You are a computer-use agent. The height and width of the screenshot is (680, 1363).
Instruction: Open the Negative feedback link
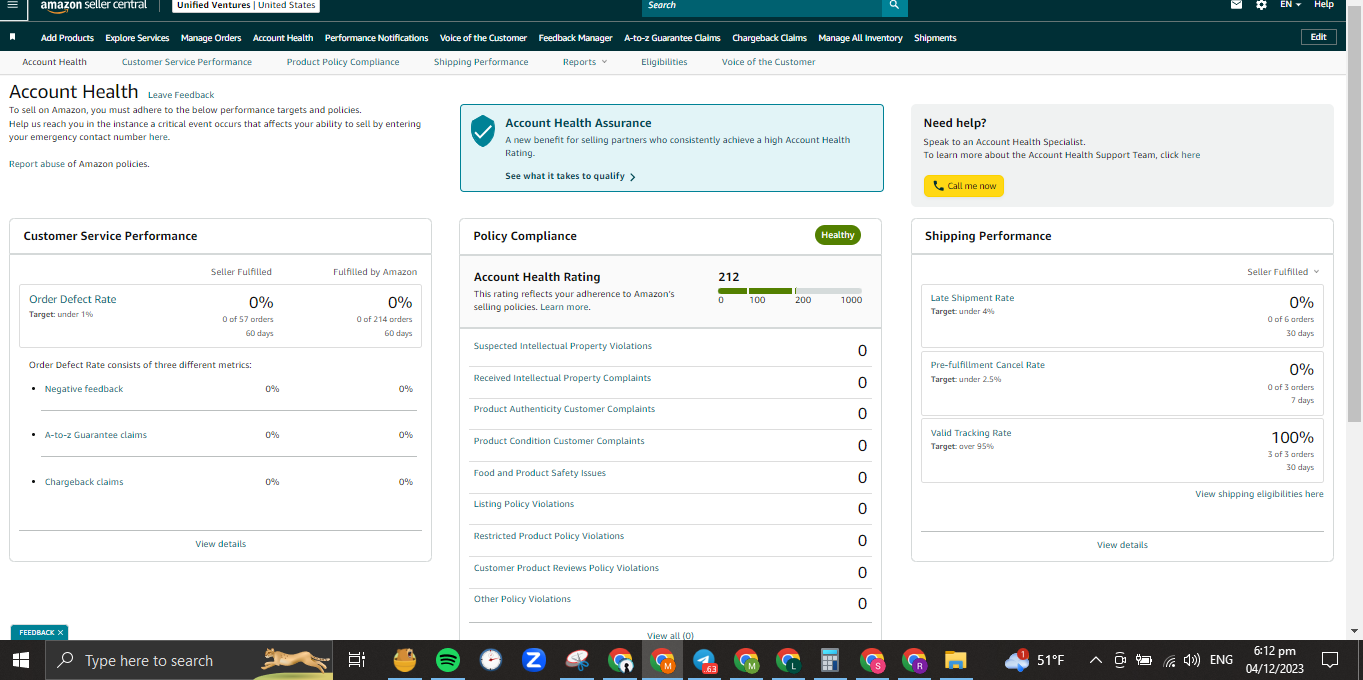84,389
